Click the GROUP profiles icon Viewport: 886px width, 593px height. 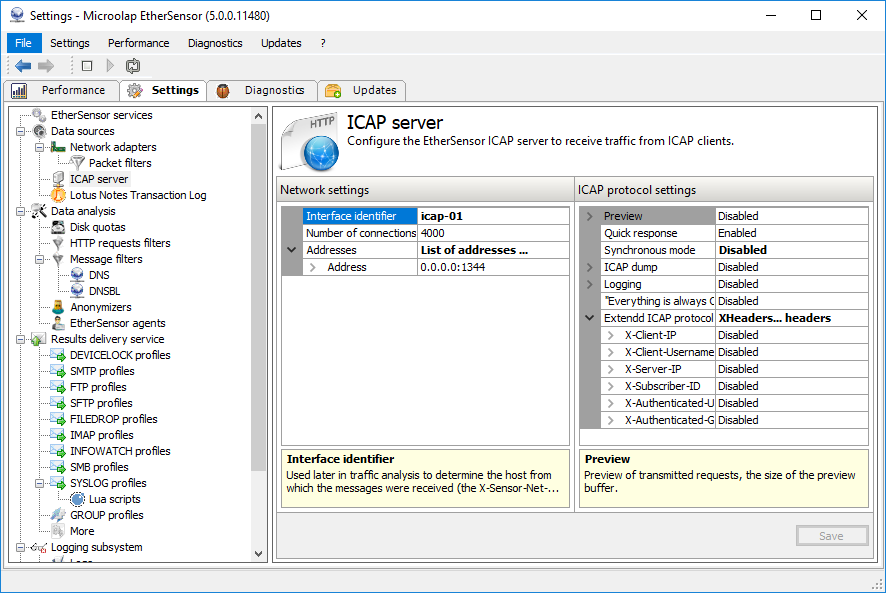[x=58, y=515]
